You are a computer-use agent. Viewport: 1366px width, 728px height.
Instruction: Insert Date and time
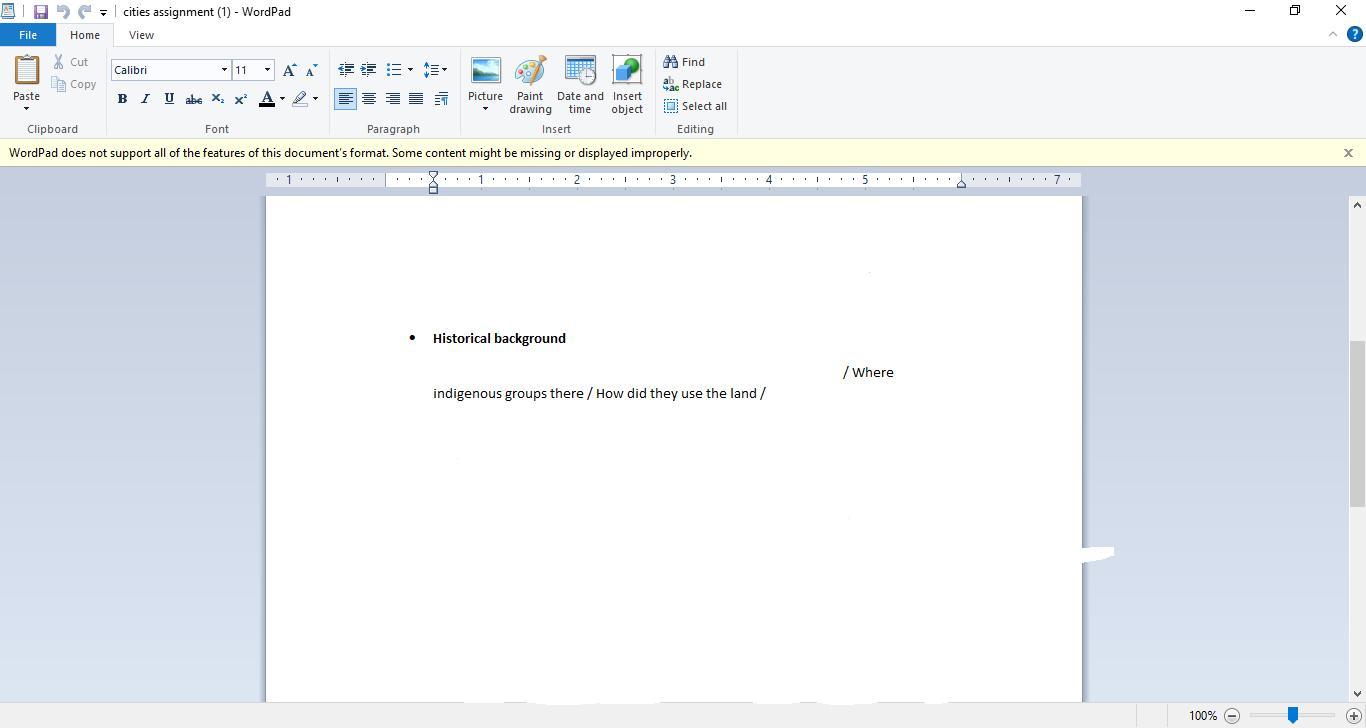pos(580,73)
